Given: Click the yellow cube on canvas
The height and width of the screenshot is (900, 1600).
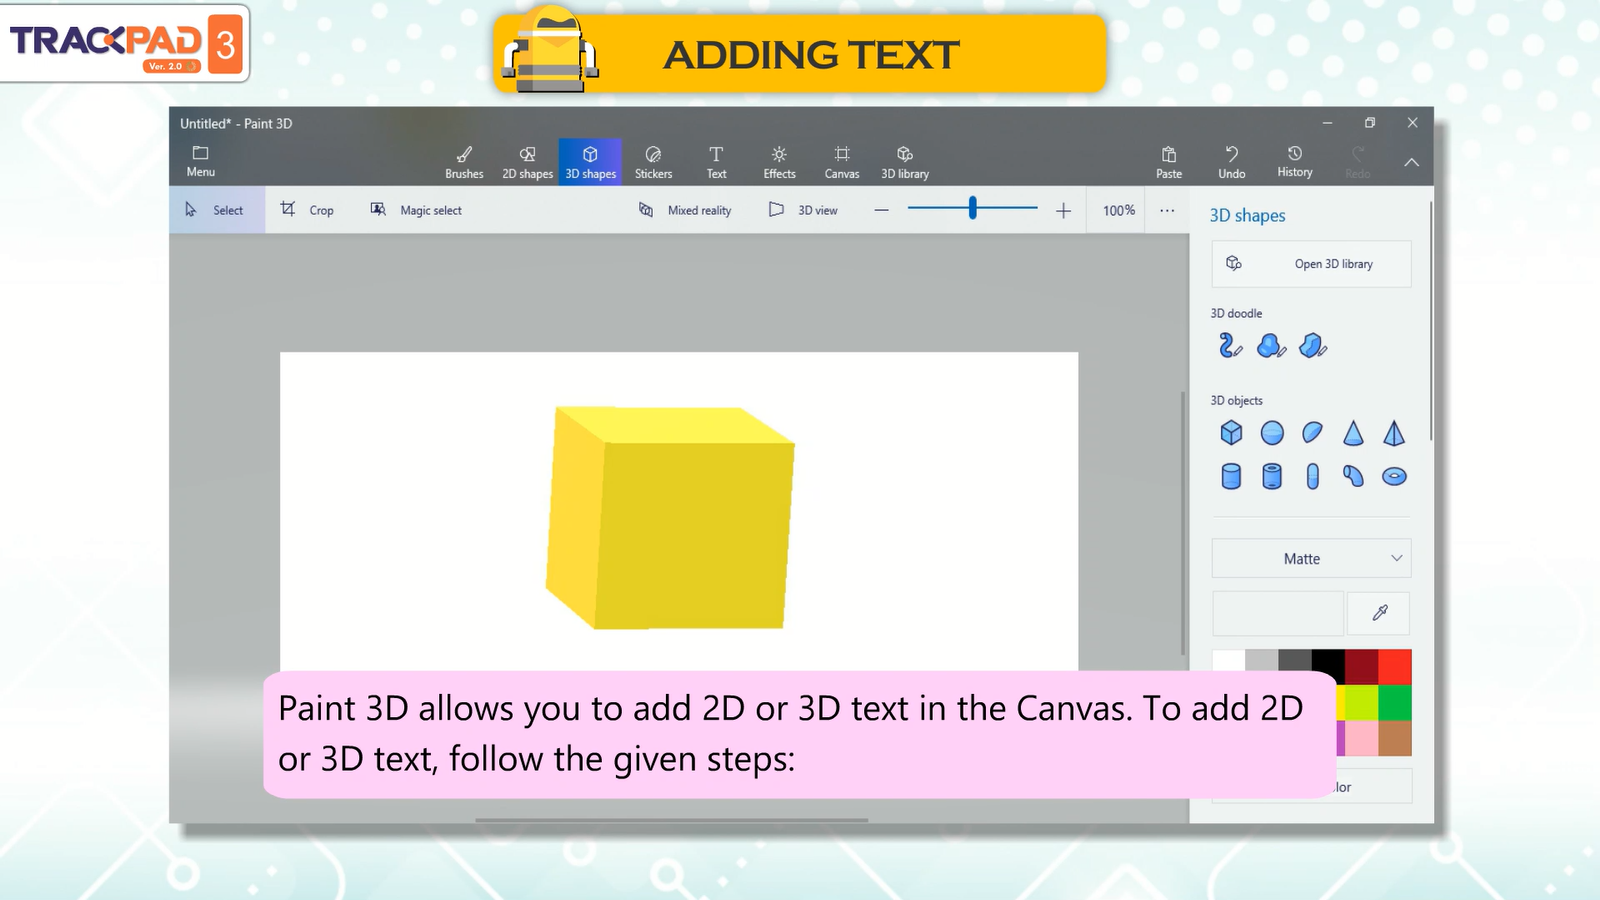Looking at the screenshot, I should pos(670,518).
